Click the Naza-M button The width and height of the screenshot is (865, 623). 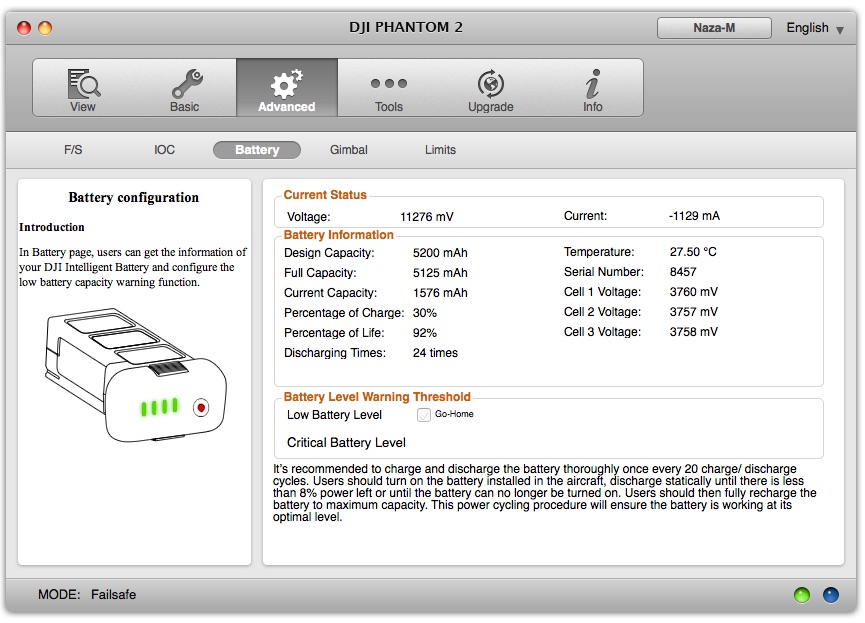[714, 28]
